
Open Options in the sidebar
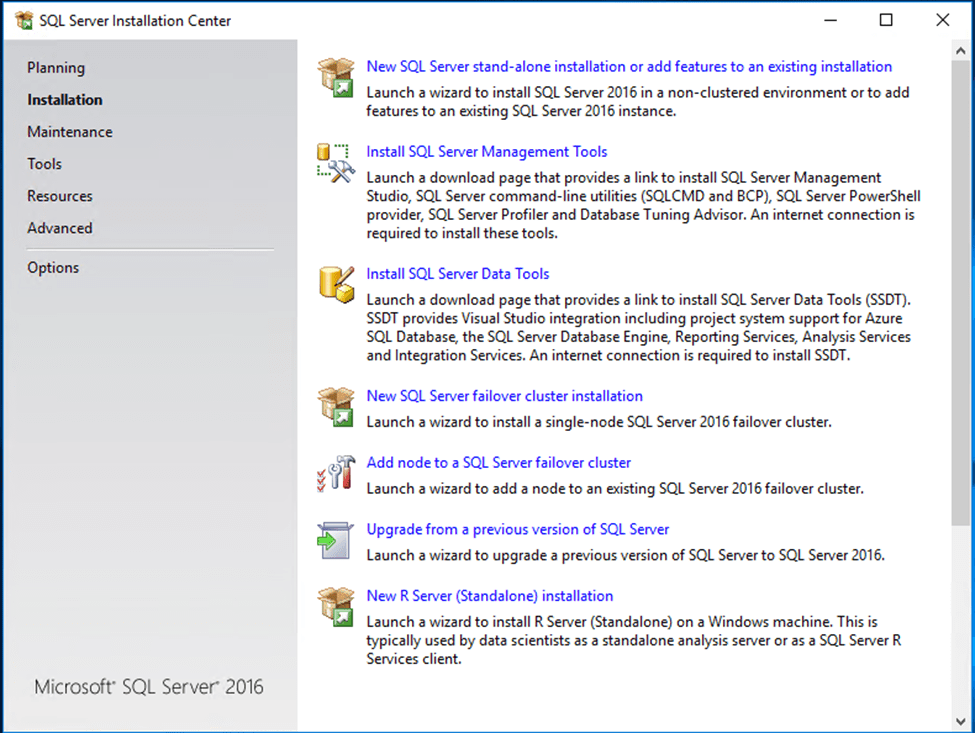point(53,268)
